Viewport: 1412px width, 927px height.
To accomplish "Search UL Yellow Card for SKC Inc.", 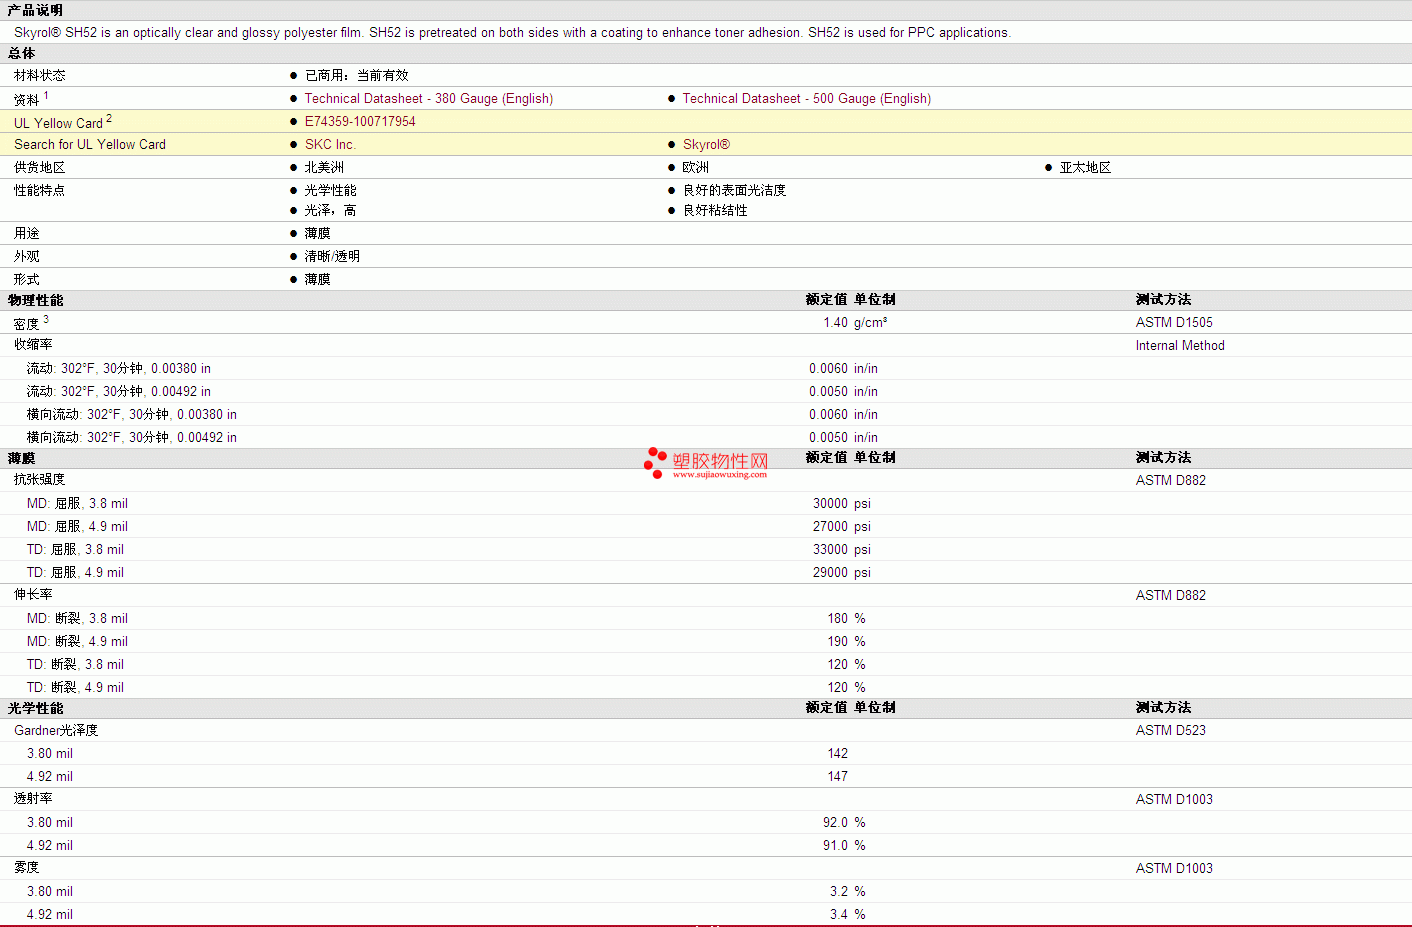I will (x=330, y=144).
